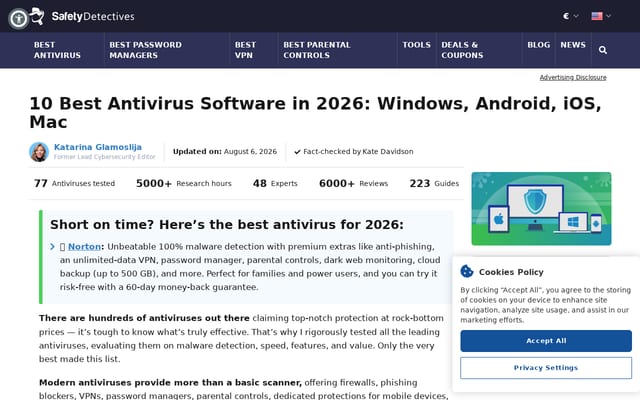The image size is (640, 400).
Task: Click the SafetyDetectives logo
Action: click(x=82, y=16)
